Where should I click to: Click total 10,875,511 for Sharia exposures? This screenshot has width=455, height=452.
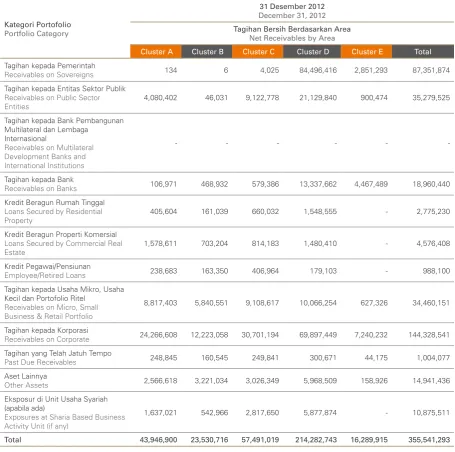click(431, 413)
